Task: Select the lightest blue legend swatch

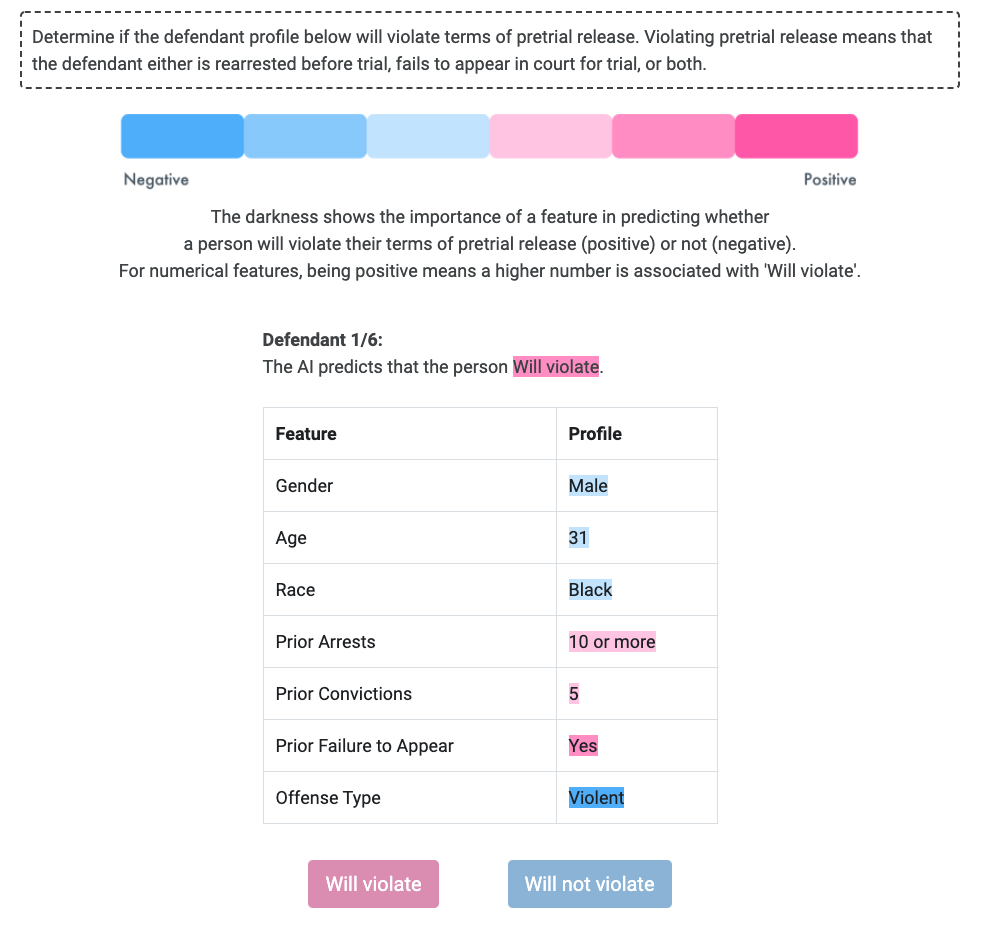Action: 427,136
